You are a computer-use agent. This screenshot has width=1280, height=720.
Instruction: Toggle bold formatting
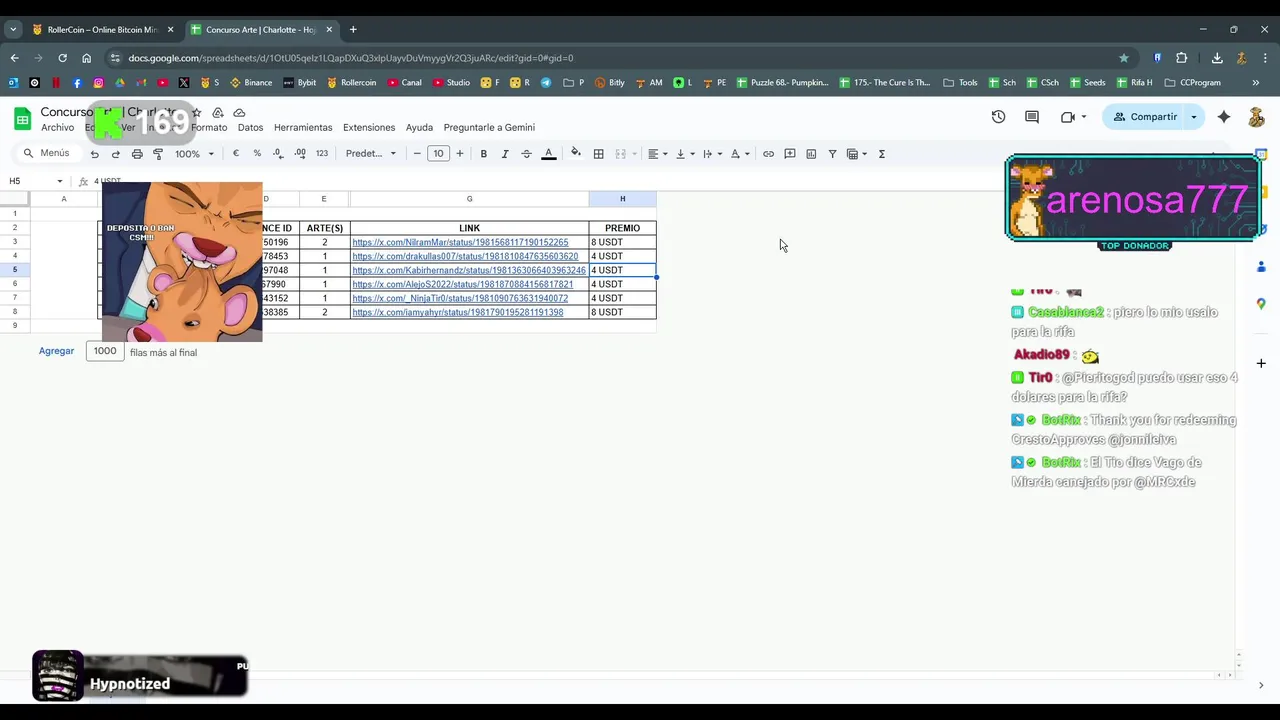484,154
